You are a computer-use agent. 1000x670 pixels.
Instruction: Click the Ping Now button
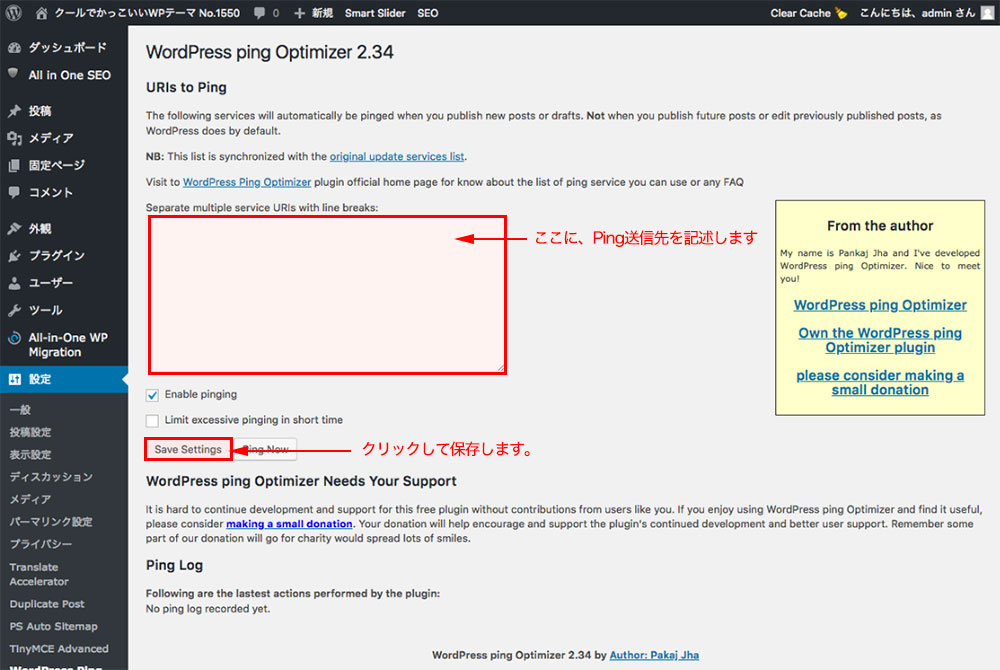265,449
